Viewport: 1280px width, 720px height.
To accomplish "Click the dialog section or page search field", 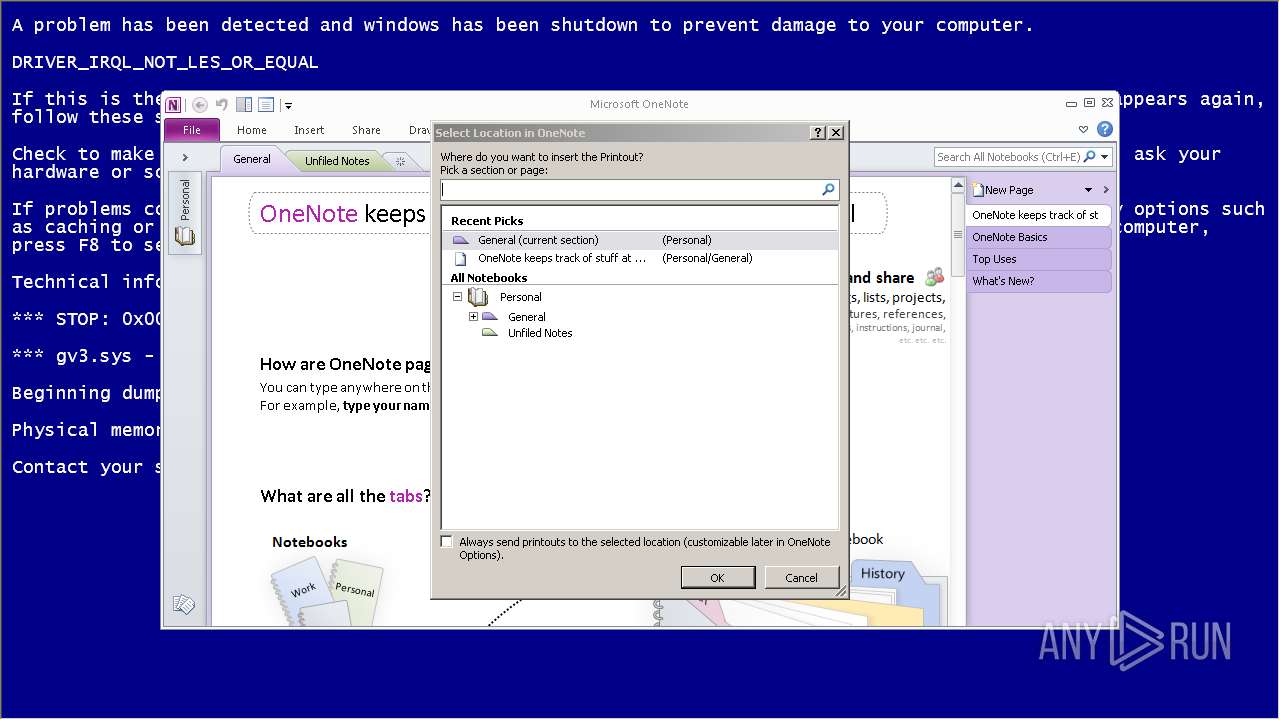I will [629, 189].
